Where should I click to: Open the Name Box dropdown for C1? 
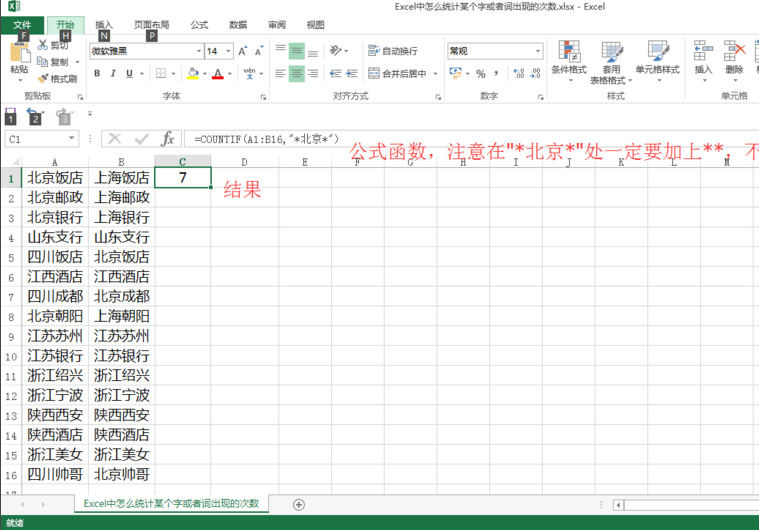tap(72, 139)
